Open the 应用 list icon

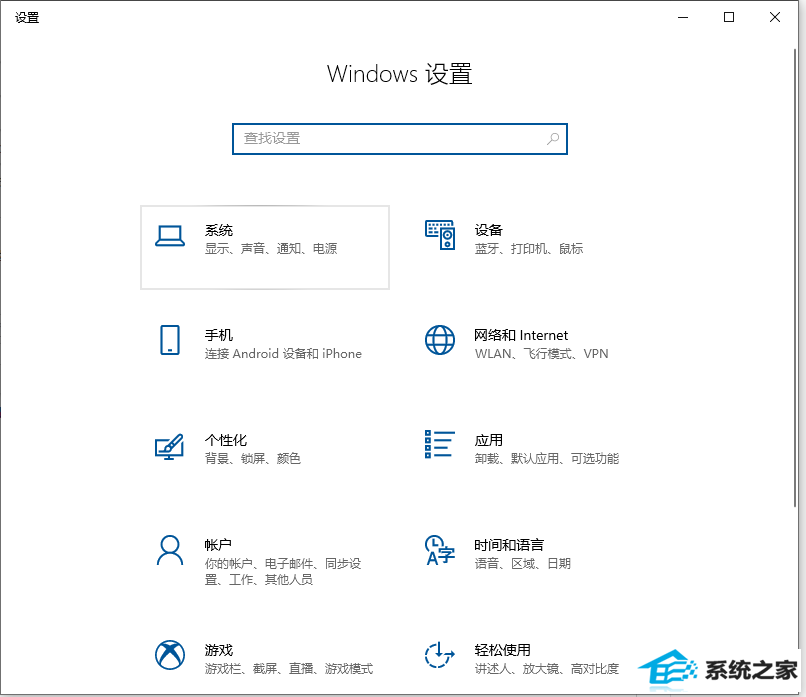click(x=440, y=444)
